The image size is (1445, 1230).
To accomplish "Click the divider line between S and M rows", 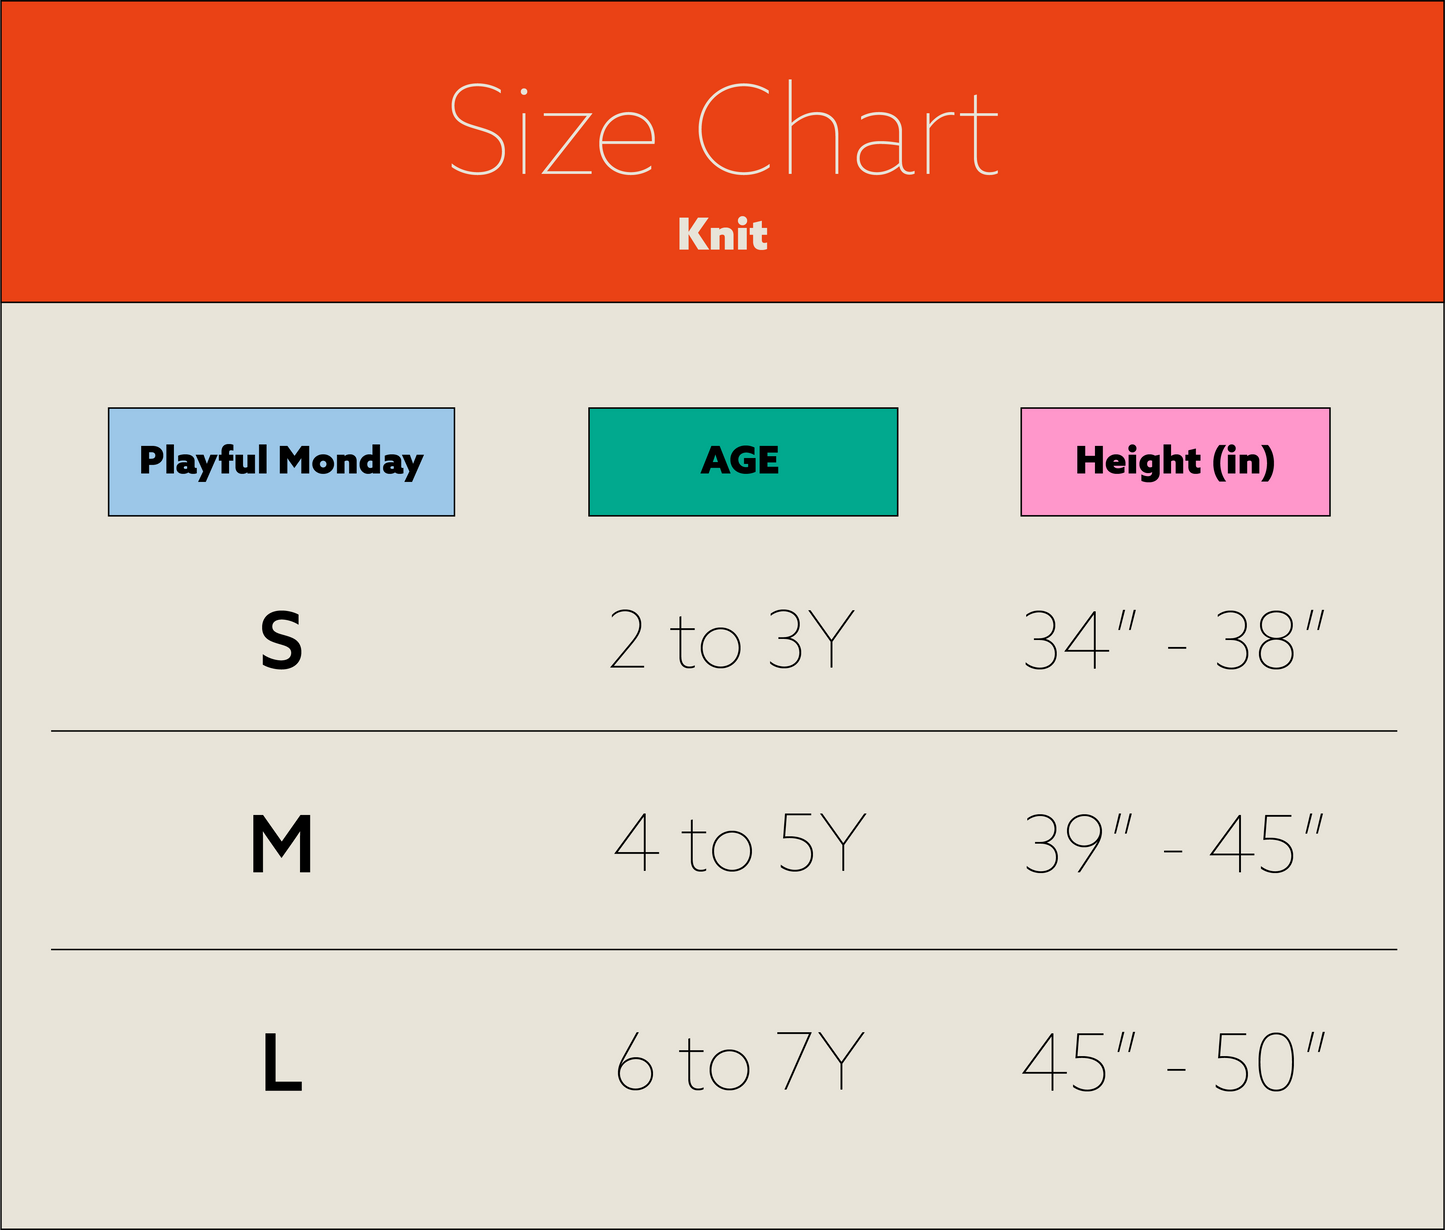I will [723, 731].
